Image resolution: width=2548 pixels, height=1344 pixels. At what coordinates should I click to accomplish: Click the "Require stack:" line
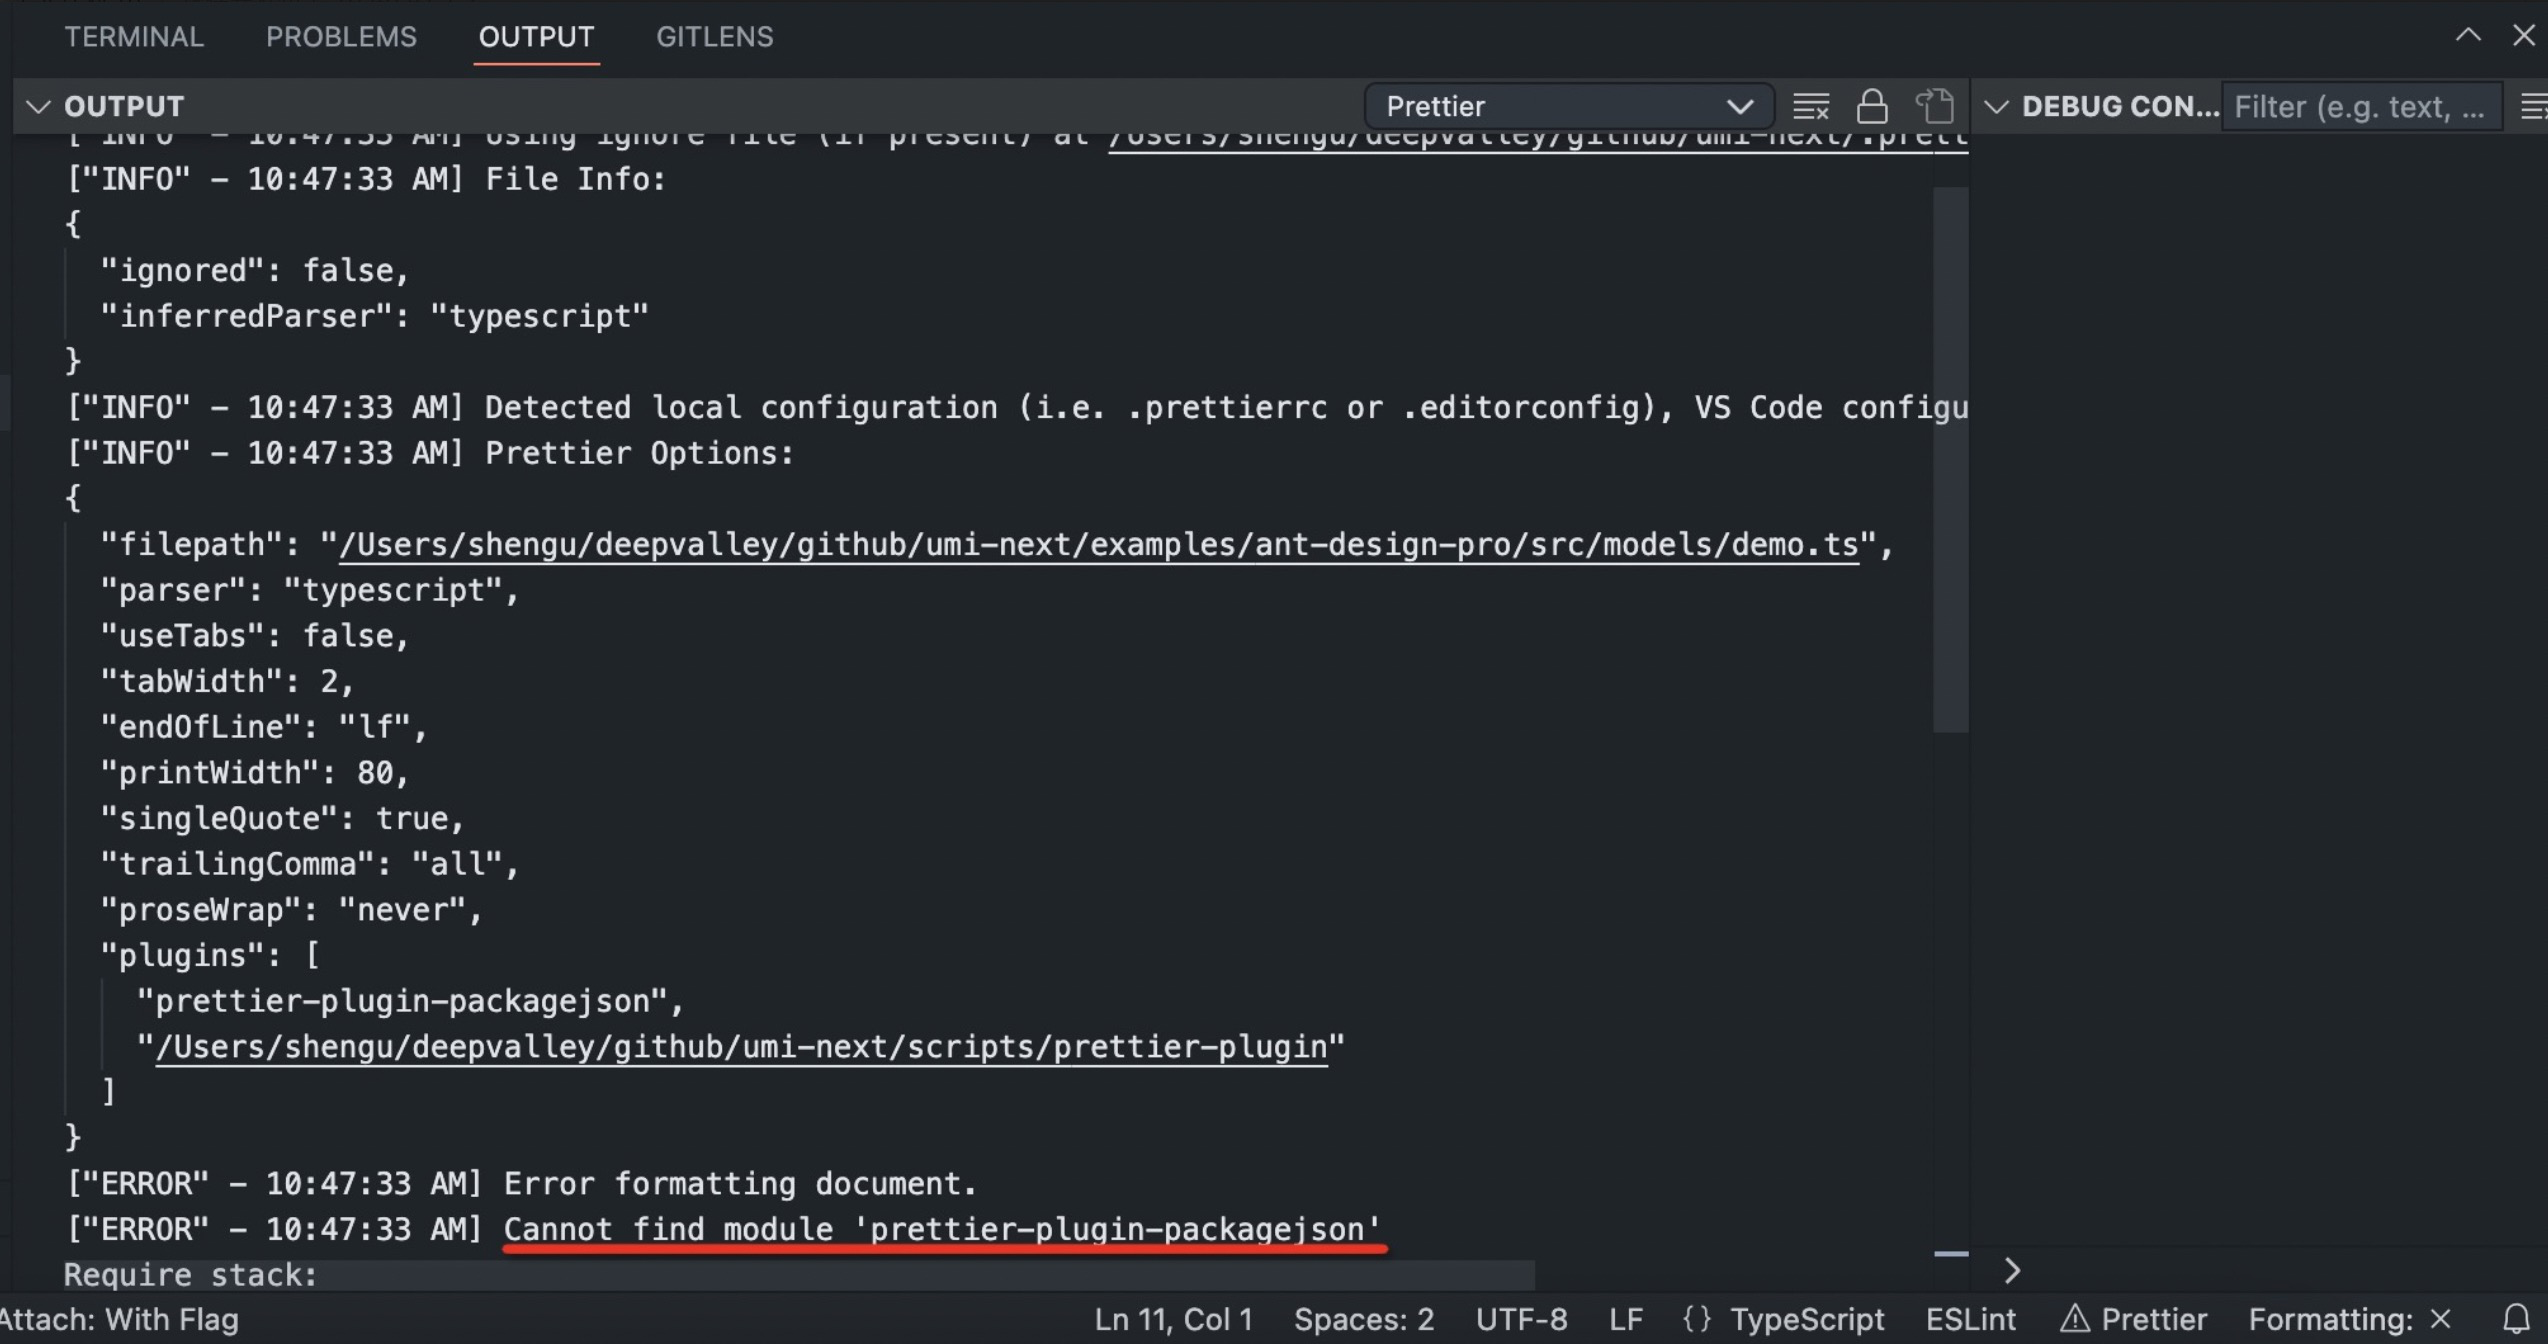(190, 1275)
